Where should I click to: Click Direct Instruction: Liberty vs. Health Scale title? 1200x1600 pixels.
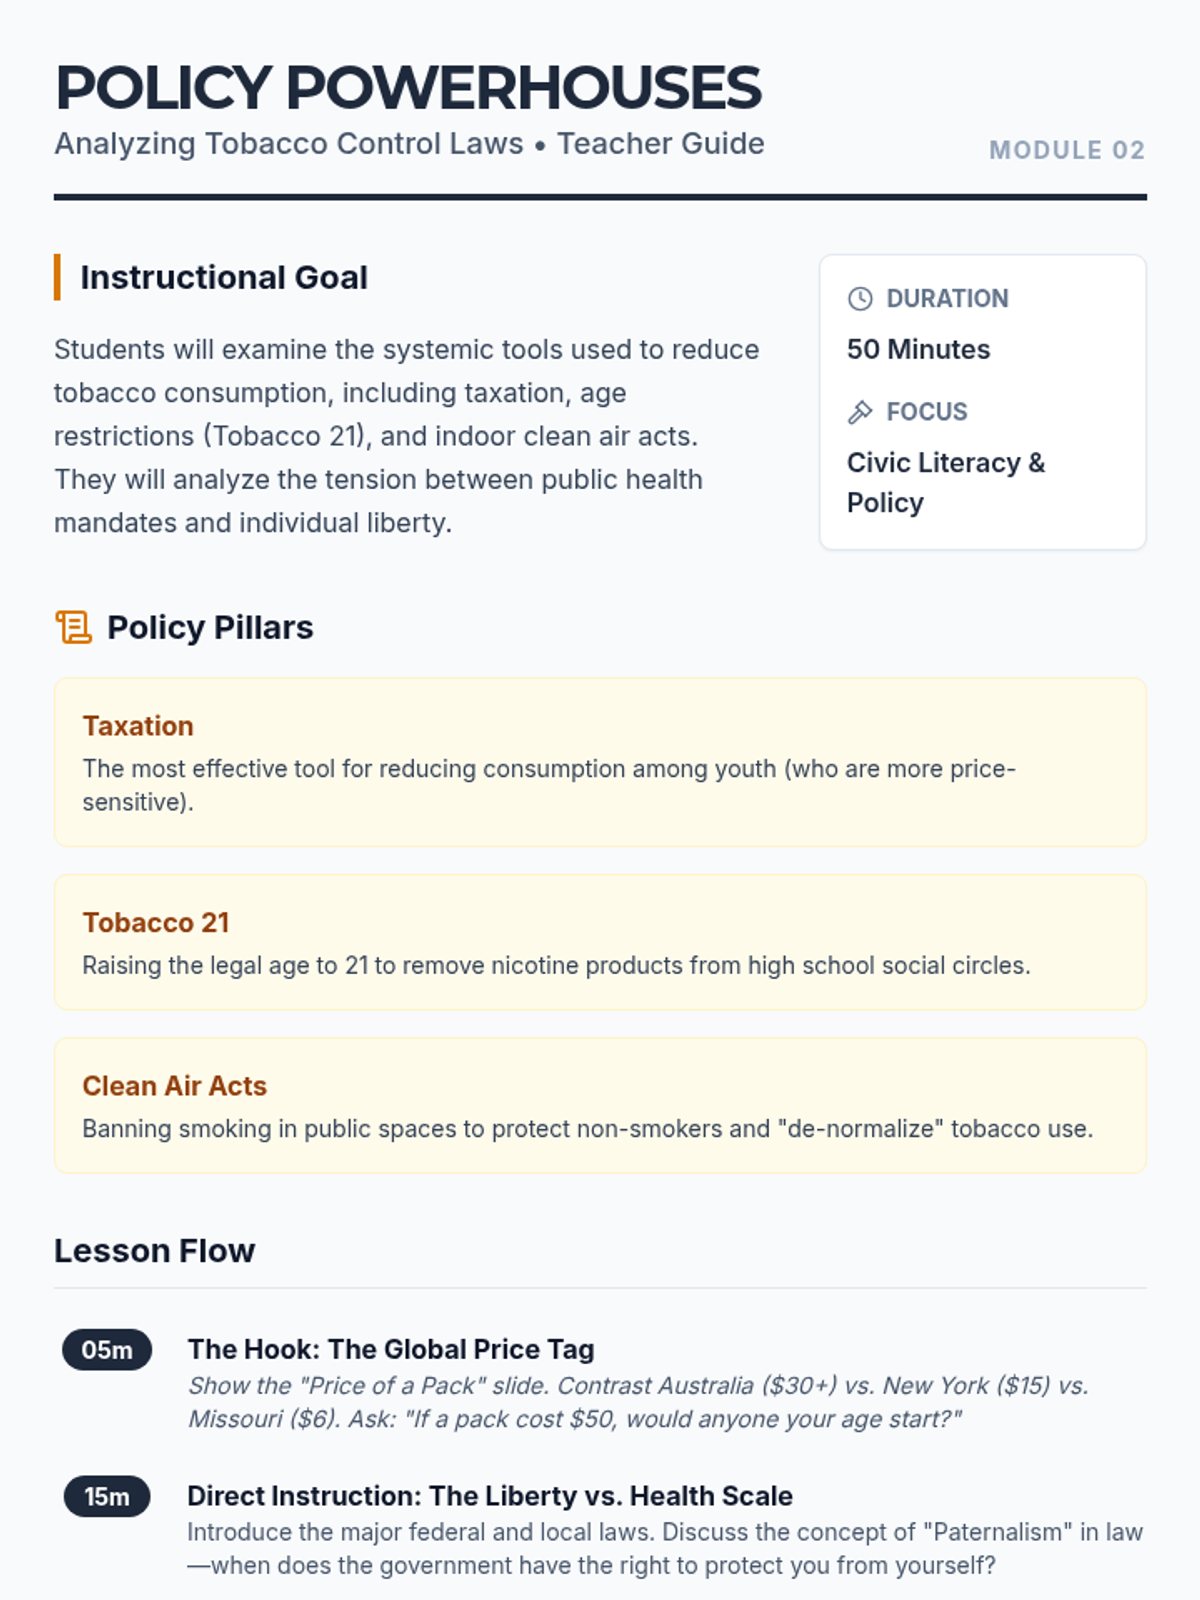pyautogui.click(x=490, y=1496)
